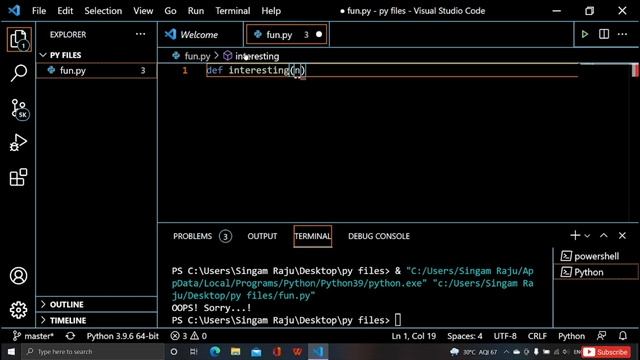Go to line via Ln 1, Col 19
Screen dimensions: 640x360
pos(414,336)
